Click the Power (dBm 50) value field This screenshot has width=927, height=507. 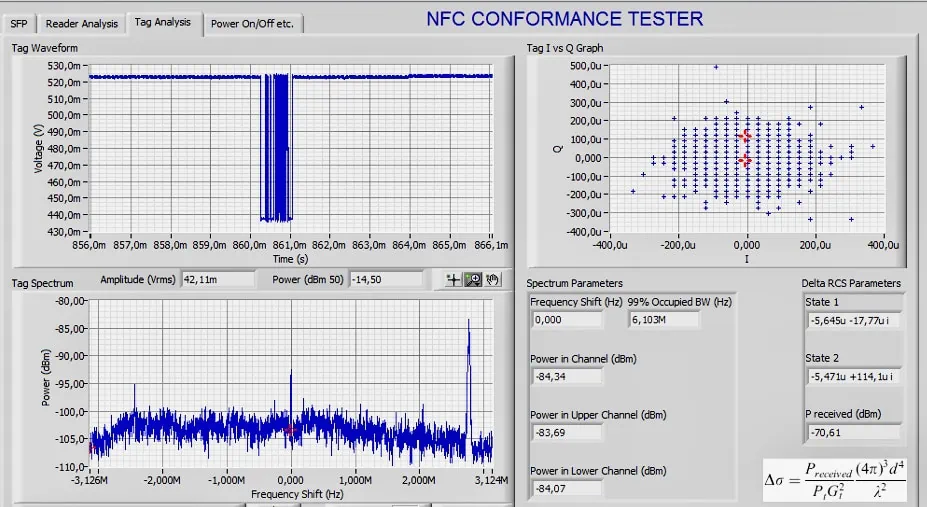click(x=387, y=280)
